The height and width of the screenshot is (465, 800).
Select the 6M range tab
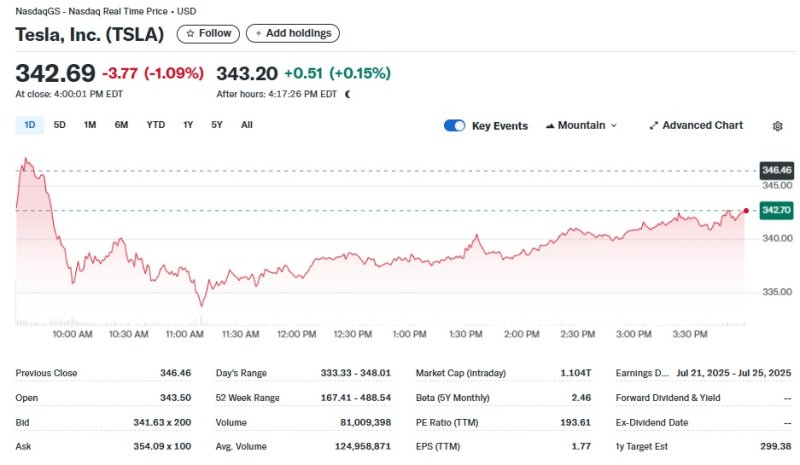coord(121,125)
